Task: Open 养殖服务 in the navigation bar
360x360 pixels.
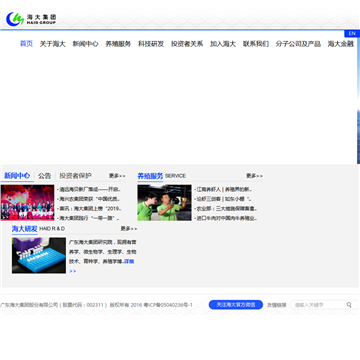Action: (118, 44)
